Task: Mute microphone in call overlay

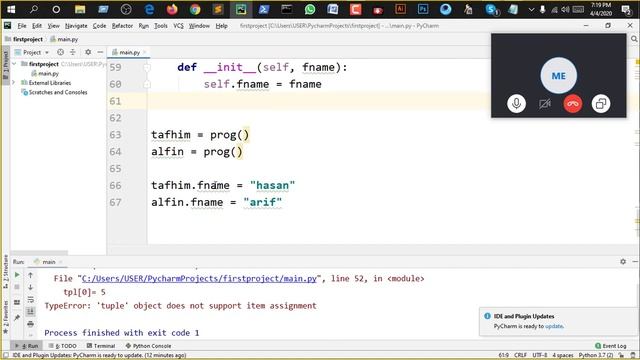Action: pos(516,104)
